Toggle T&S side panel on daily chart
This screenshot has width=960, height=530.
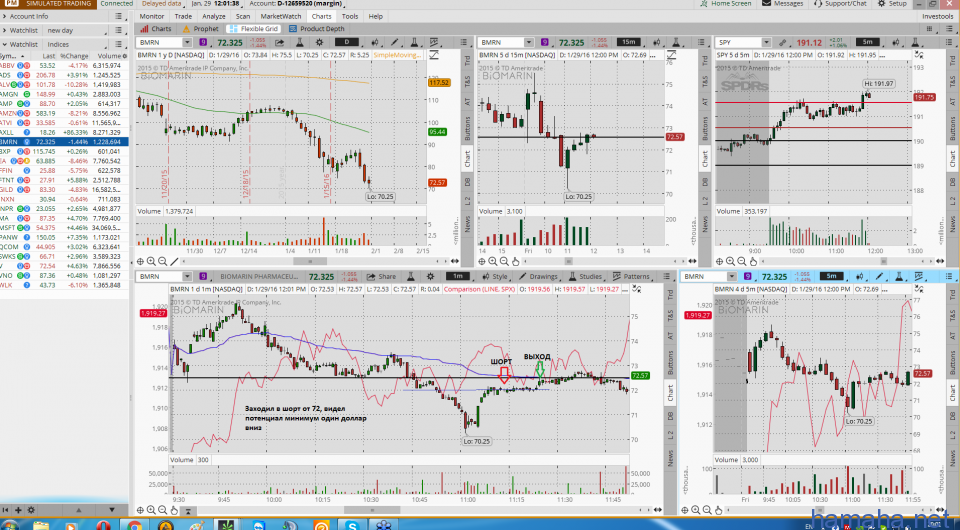(x=467, y=81)
